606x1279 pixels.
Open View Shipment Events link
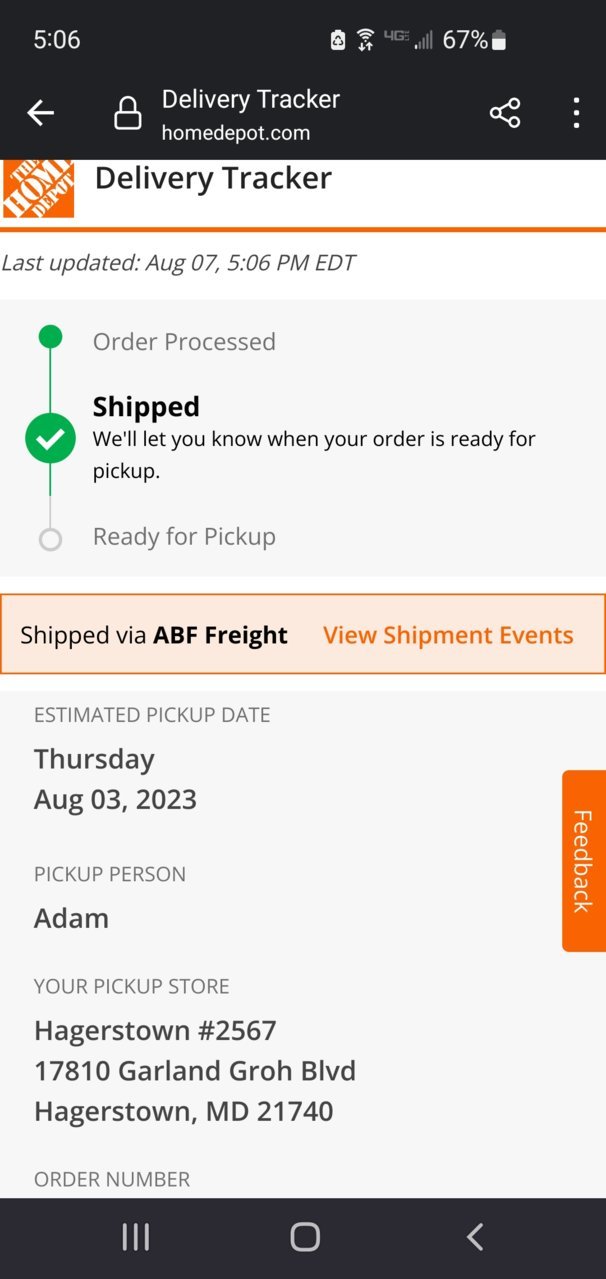click(448, 635)
